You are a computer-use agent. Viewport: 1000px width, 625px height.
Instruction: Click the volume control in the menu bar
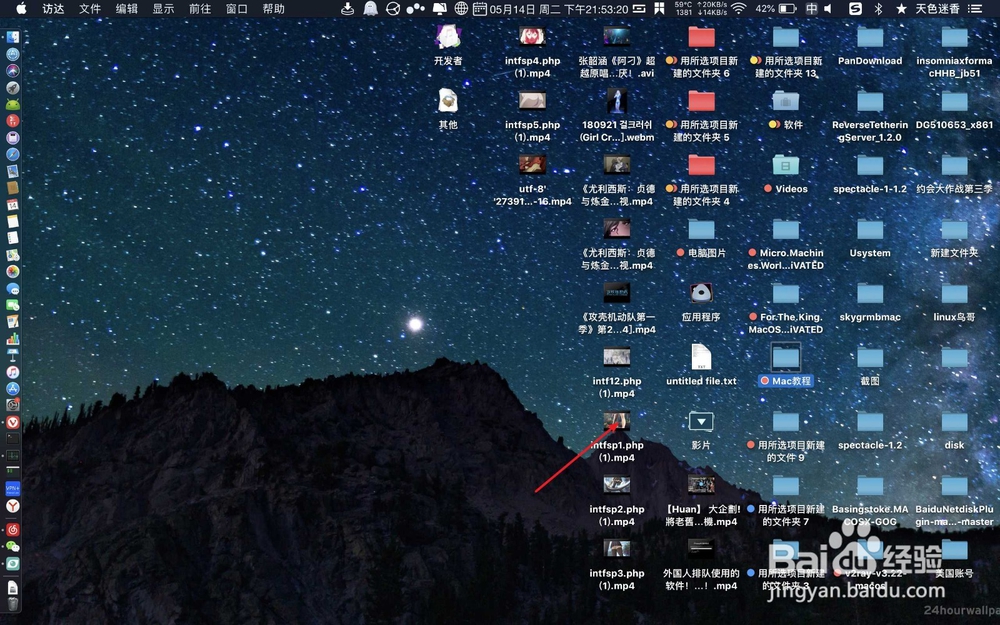pyautogui.click(x=828, y=9)
